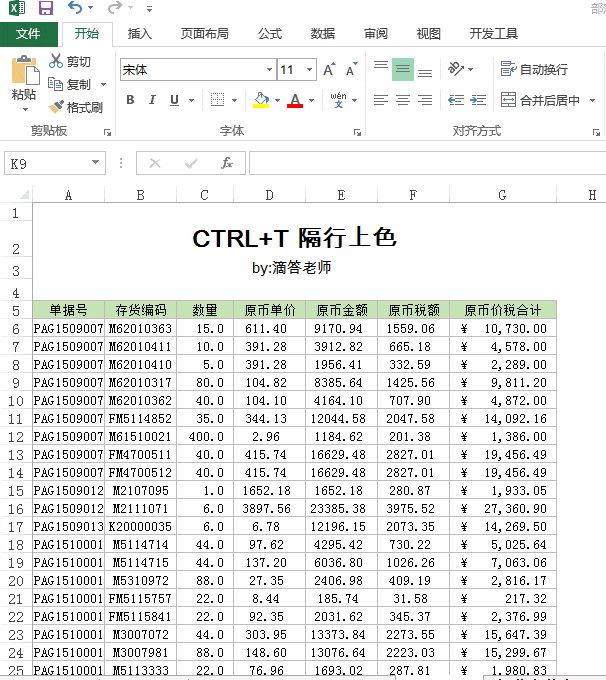Open the font name dropdown 宋体
The width and height of the screenshot is (606, 680).
tap(270, 69)
